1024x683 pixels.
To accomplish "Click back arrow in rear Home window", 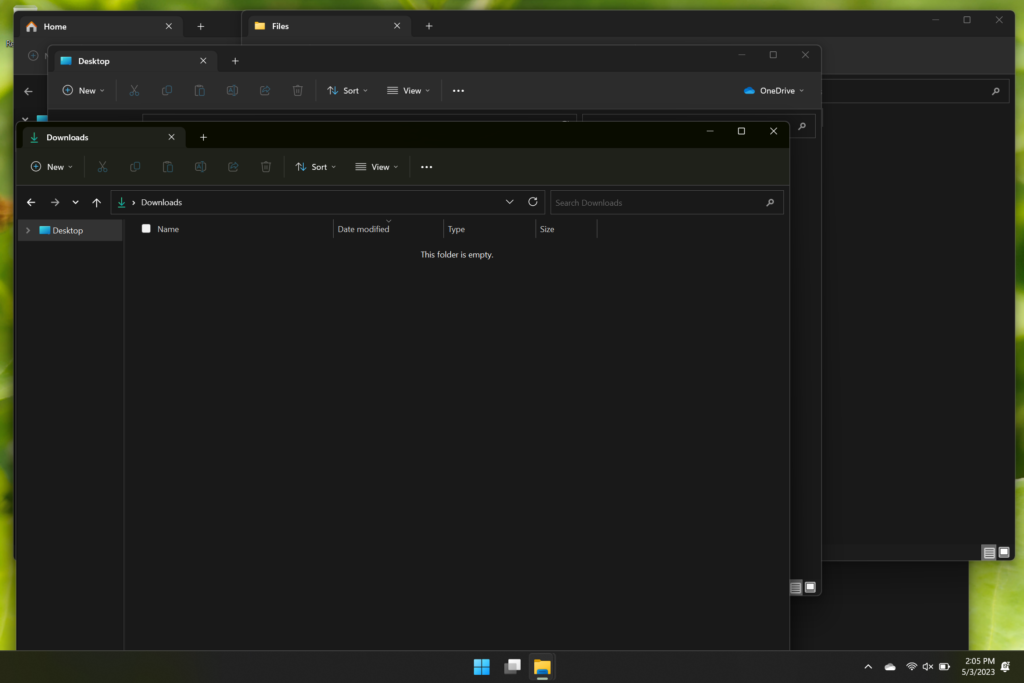I will (28, 91).
